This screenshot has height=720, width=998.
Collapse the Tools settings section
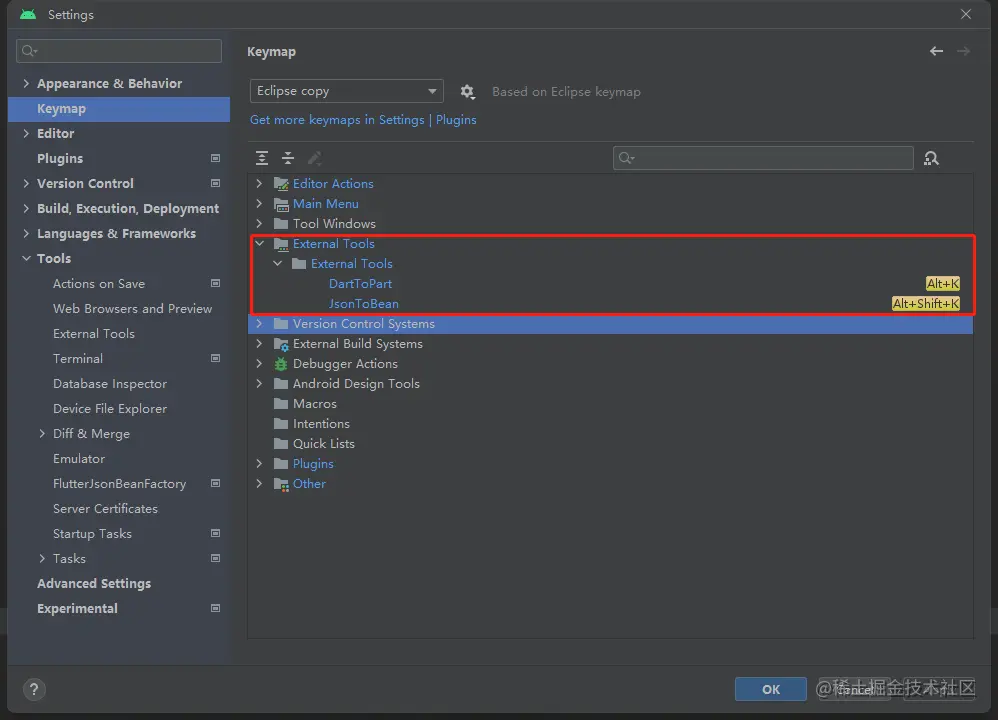(26, 259)
